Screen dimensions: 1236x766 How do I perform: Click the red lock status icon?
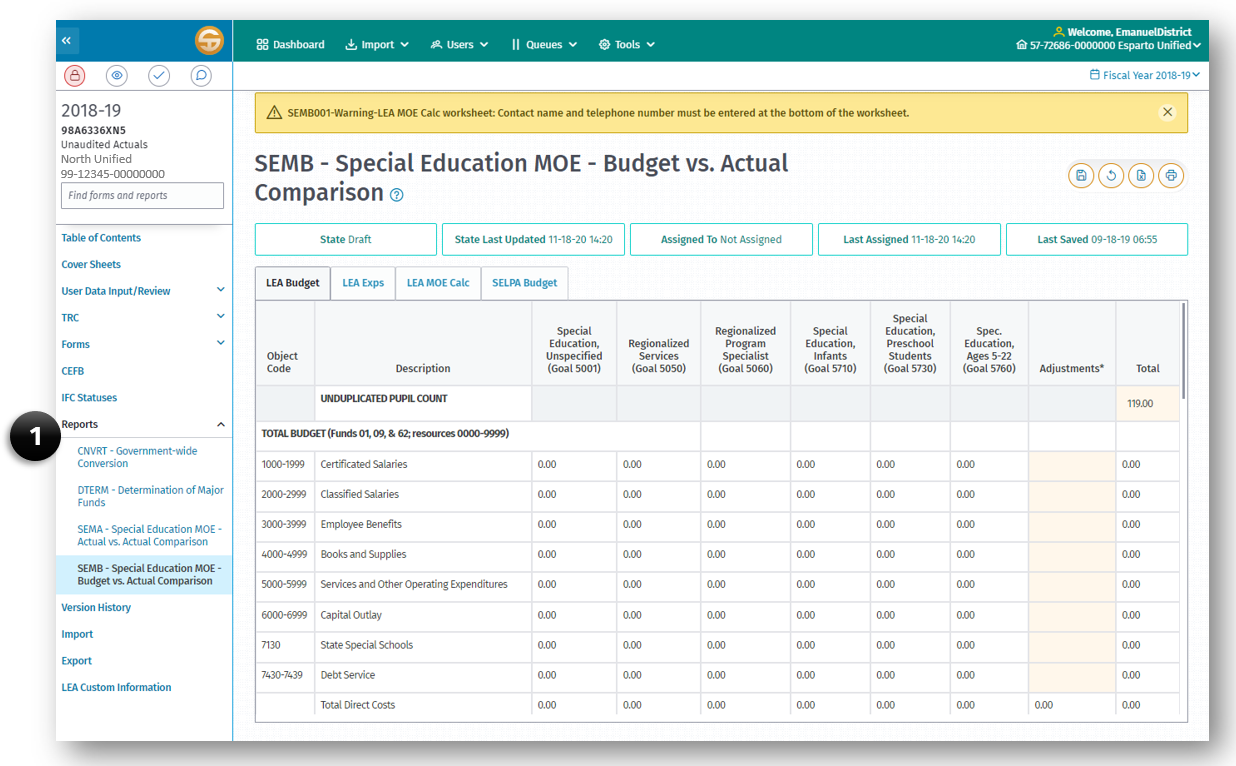[x=75, y=75]
